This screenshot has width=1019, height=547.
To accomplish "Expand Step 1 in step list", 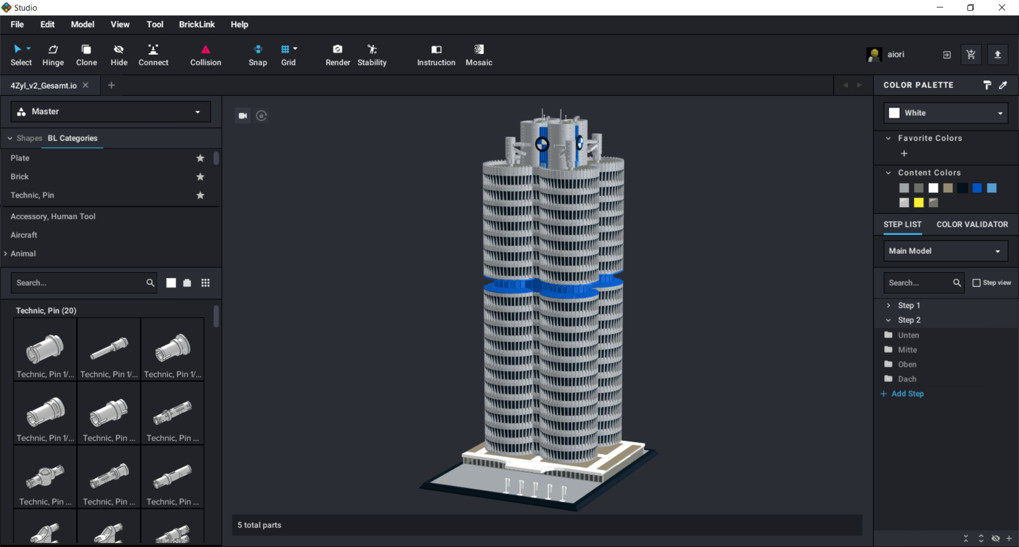I will tap(889, 306).
